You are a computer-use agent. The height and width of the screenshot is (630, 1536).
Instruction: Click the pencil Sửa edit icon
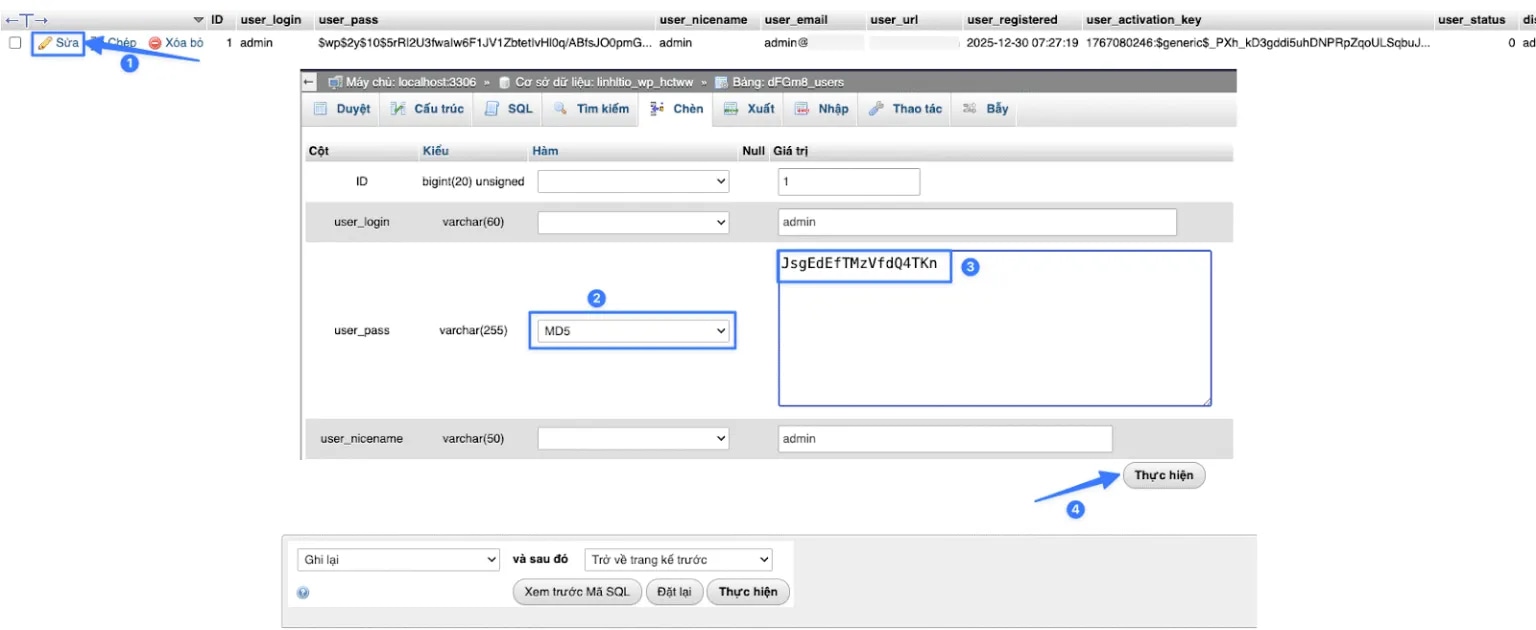click(45, 43)
